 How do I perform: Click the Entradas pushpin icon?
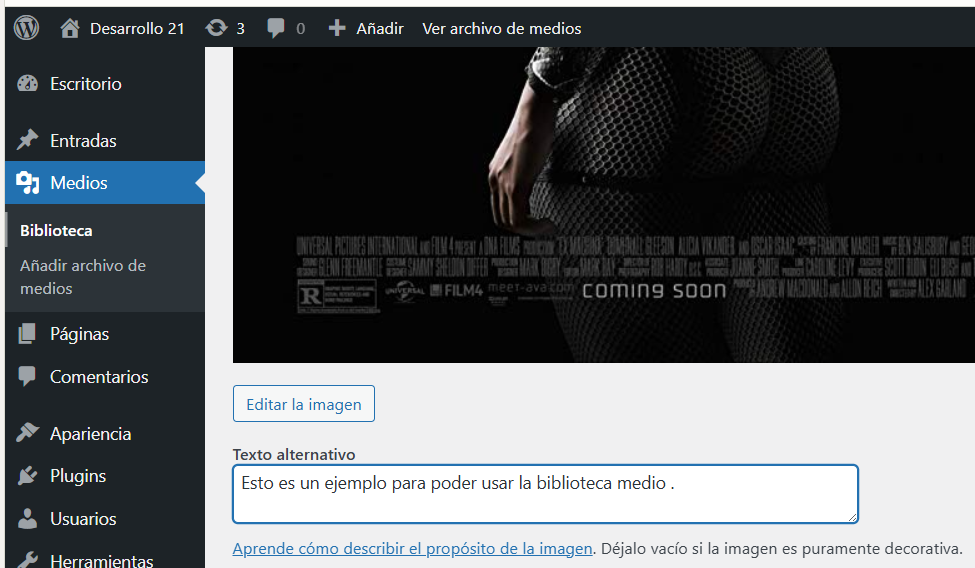pos(28,141)
